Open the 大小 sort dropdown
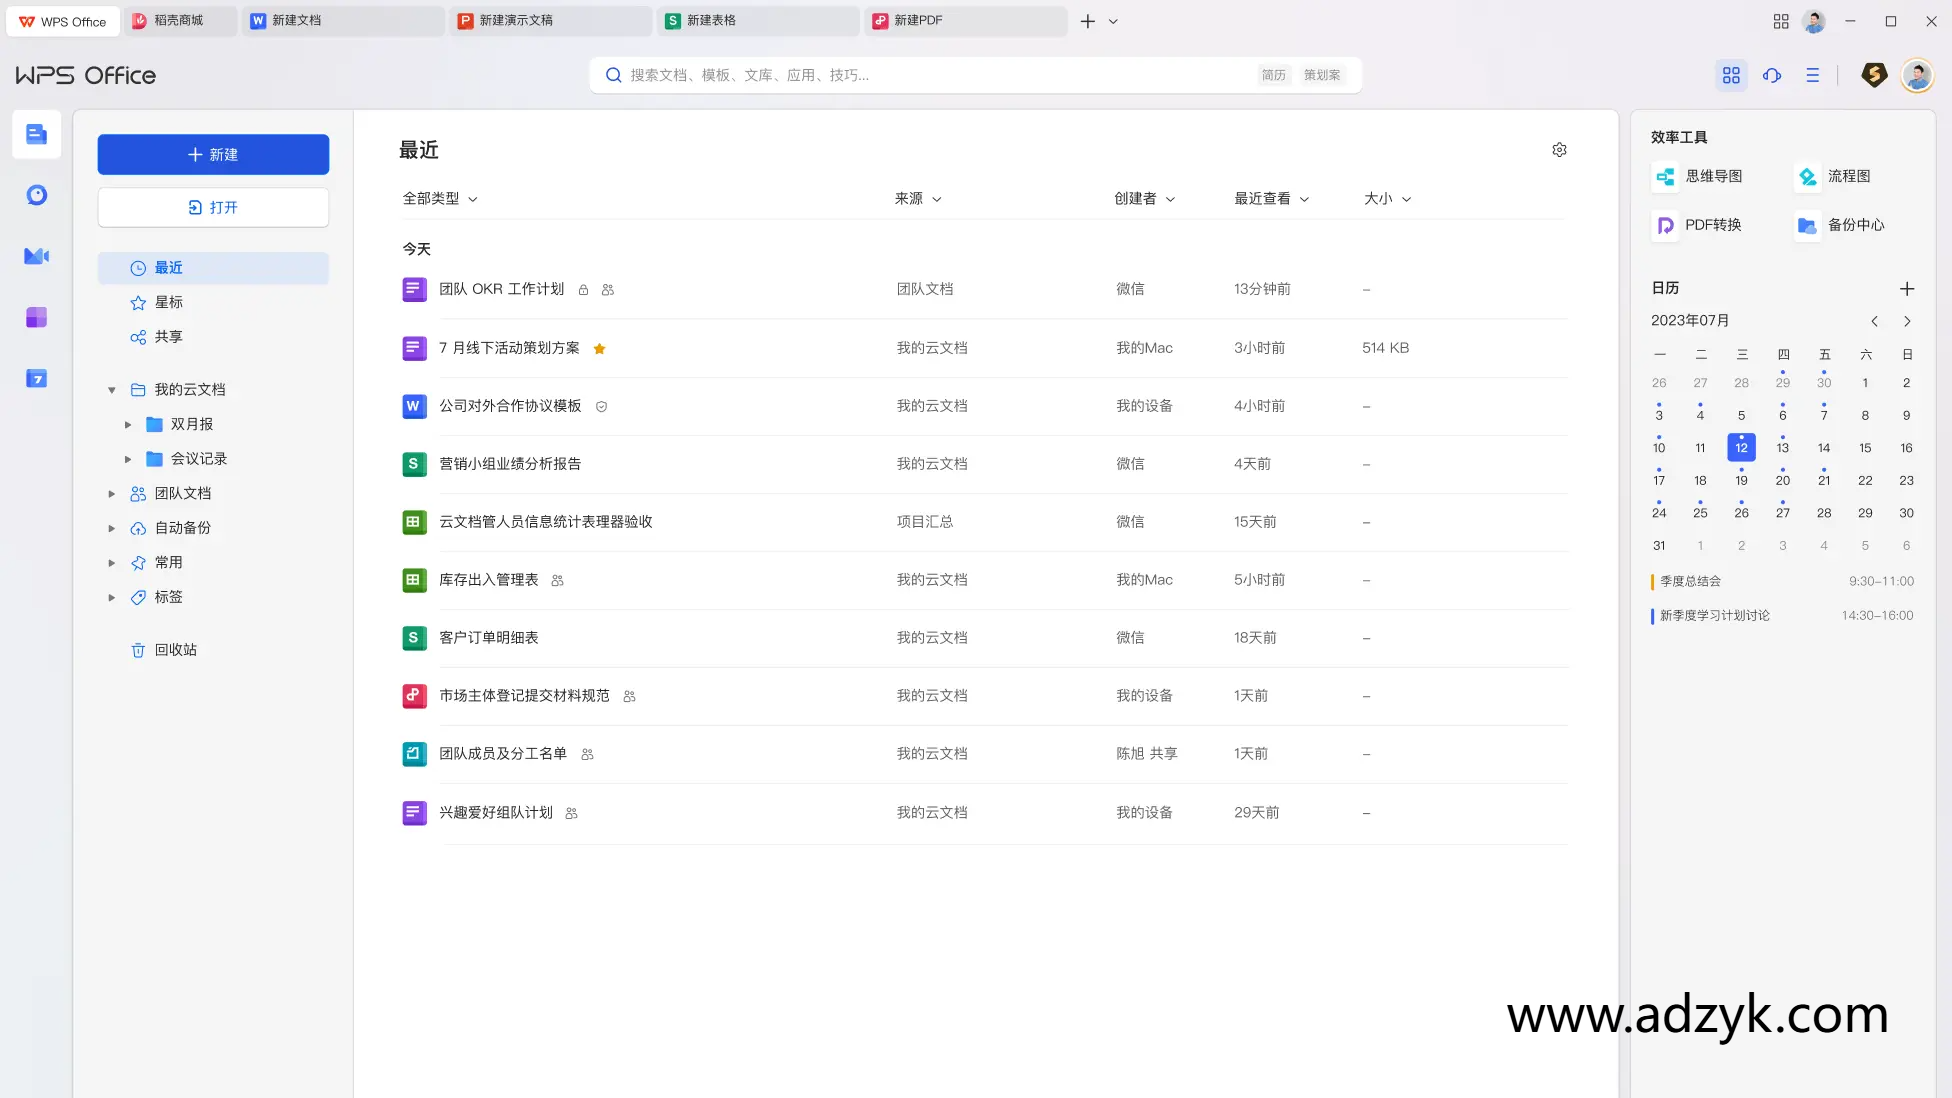 1387,198
